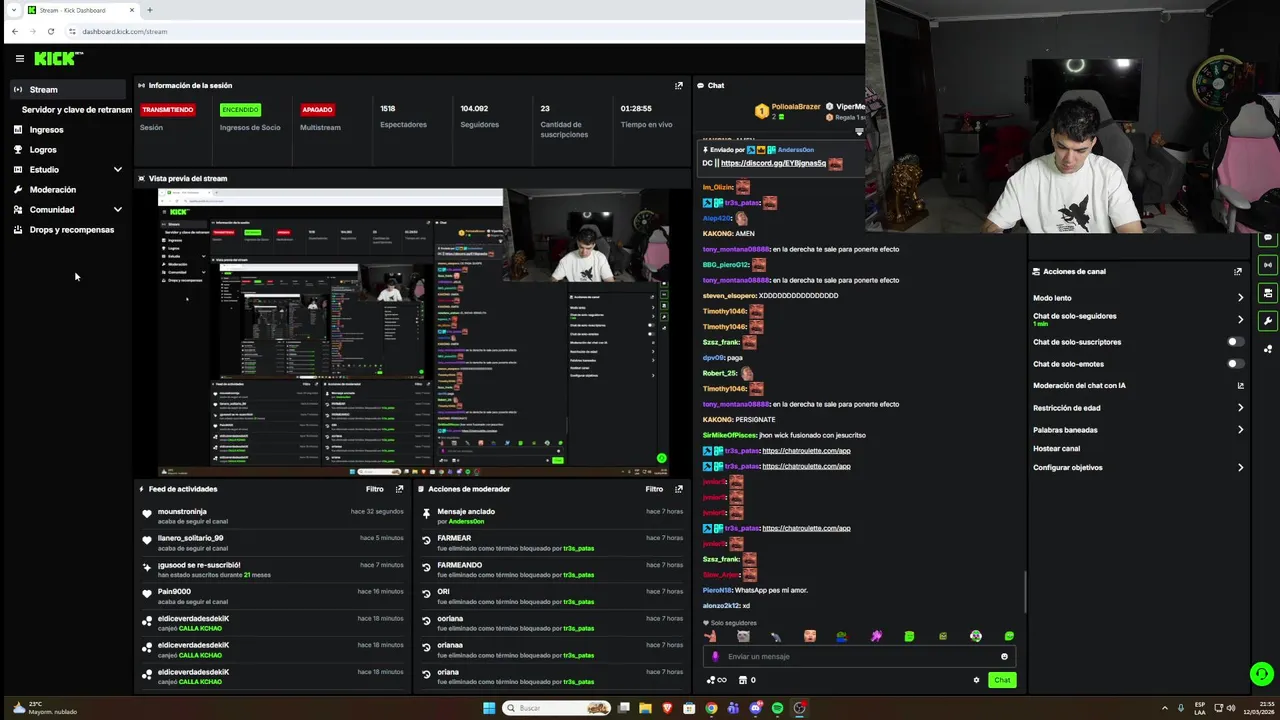Pop out the Acciones de canal panel

pos(1238,271)
